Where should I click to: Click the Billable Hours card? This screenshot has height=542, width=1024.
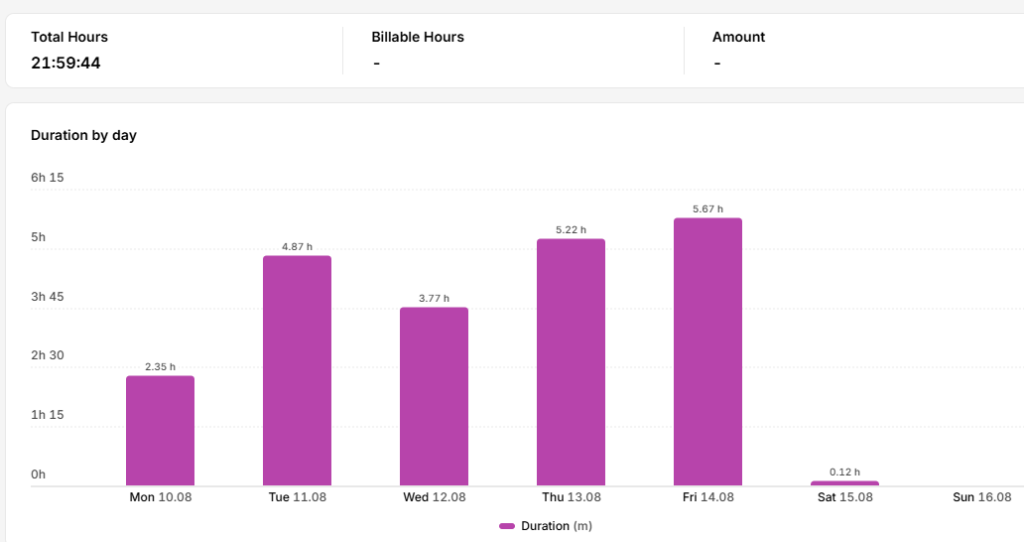[513, 50]
